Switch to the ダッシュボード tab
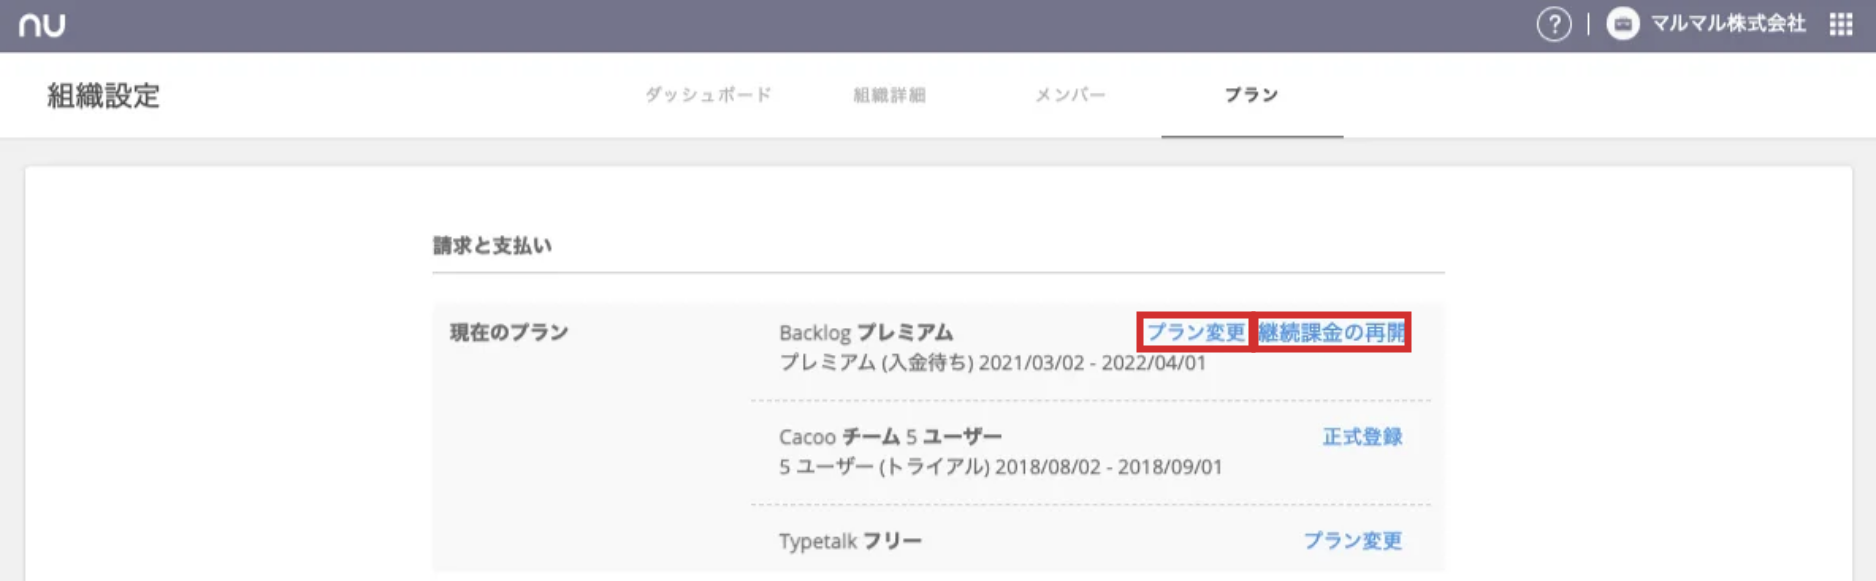The width and height of the screenshot is (1876, 581). tap(708, 95)
